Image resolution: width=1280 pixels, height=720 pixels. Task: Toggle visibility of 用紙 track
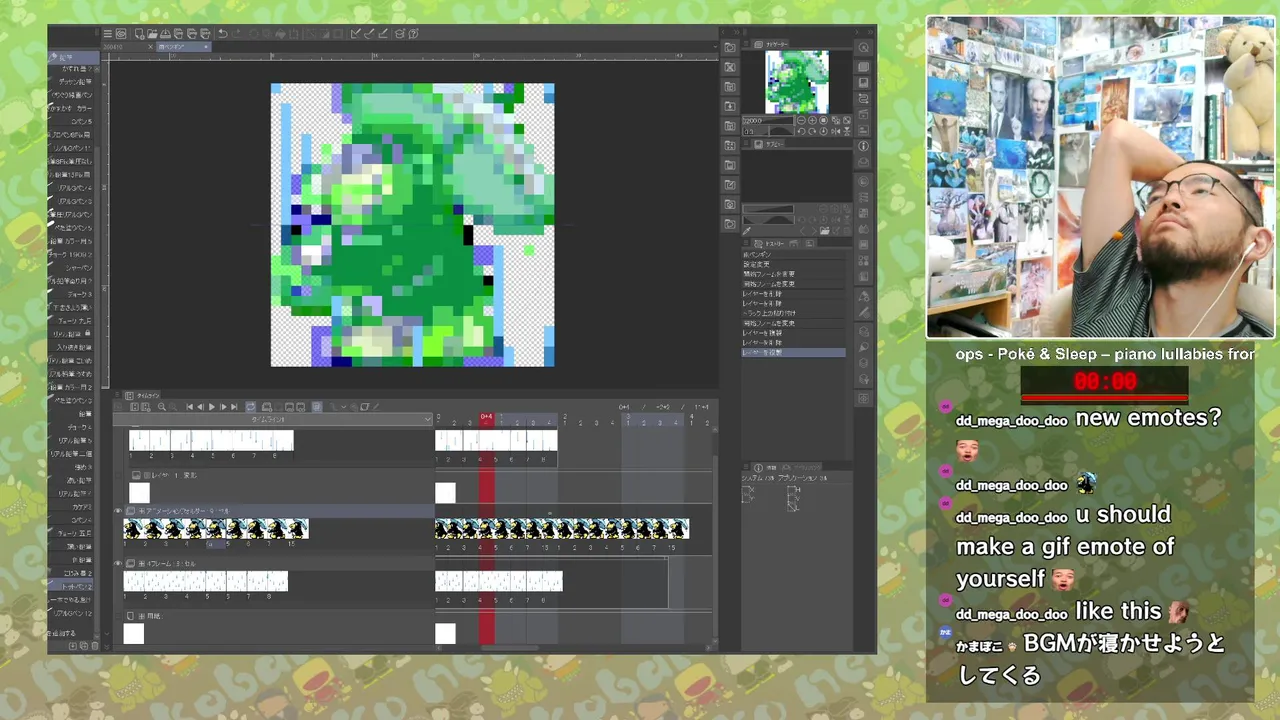coord(117,616)
